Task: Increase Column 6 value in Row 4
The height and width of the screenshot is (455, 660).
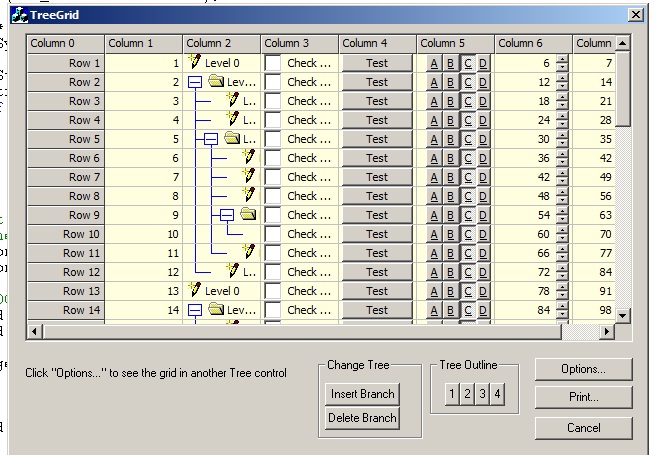Action: (562, 116)
